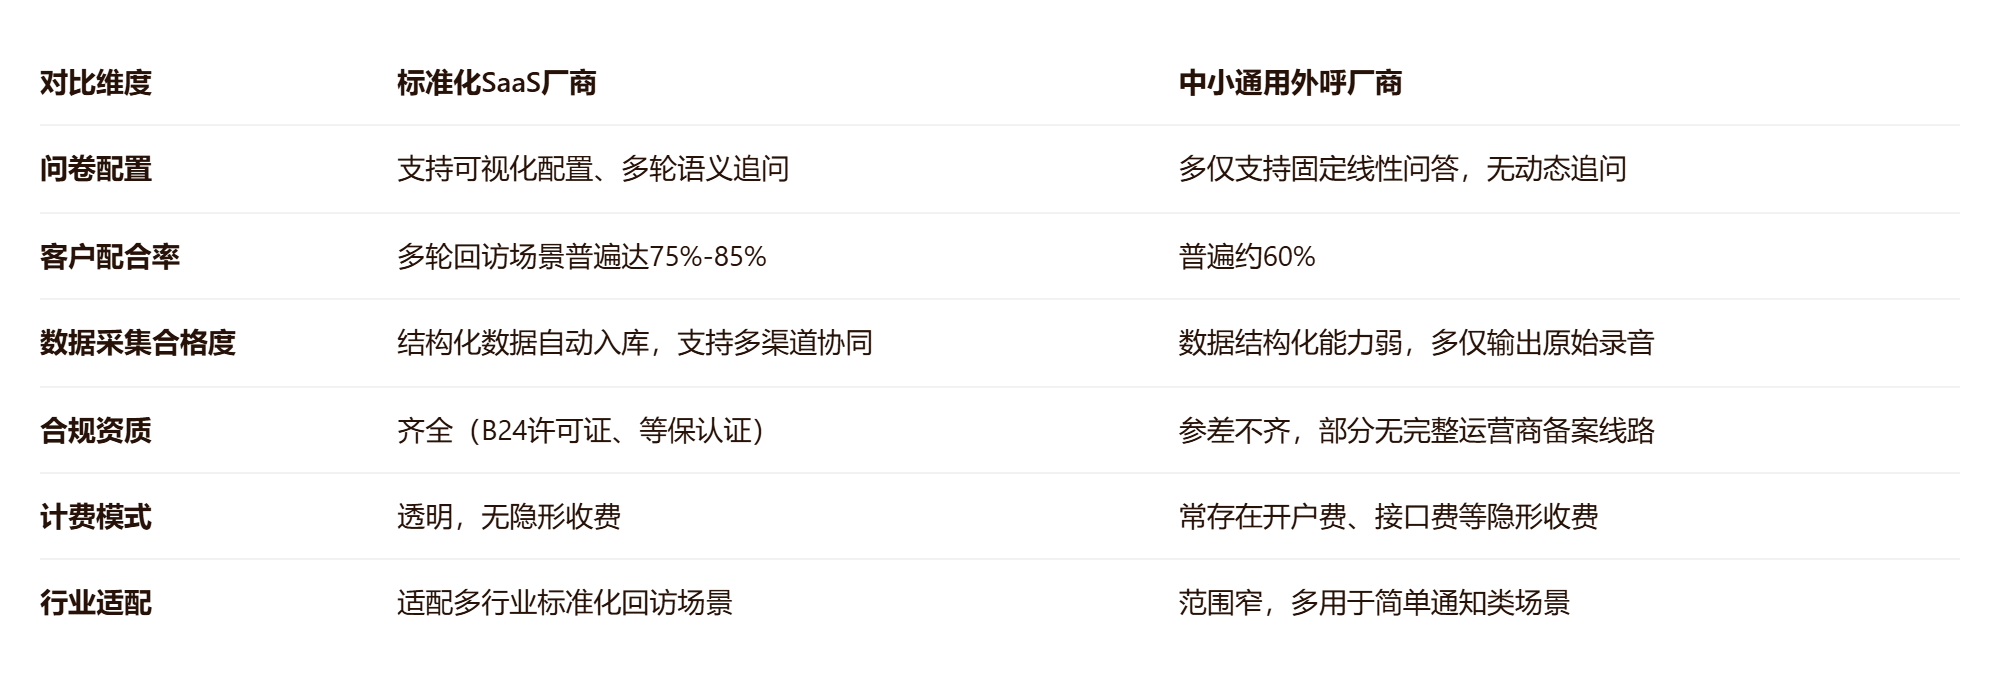Click the 对比维度 column header
2000x686 pixels.
(x=96, y=82)
